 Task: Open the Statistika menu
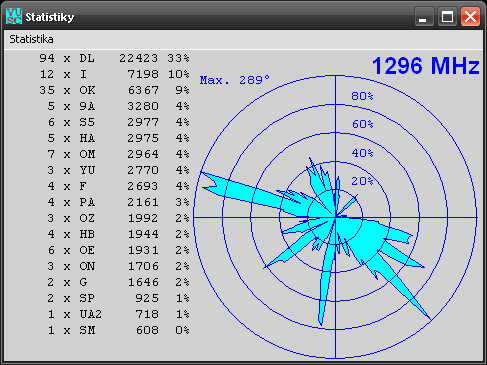coord(31,39)
